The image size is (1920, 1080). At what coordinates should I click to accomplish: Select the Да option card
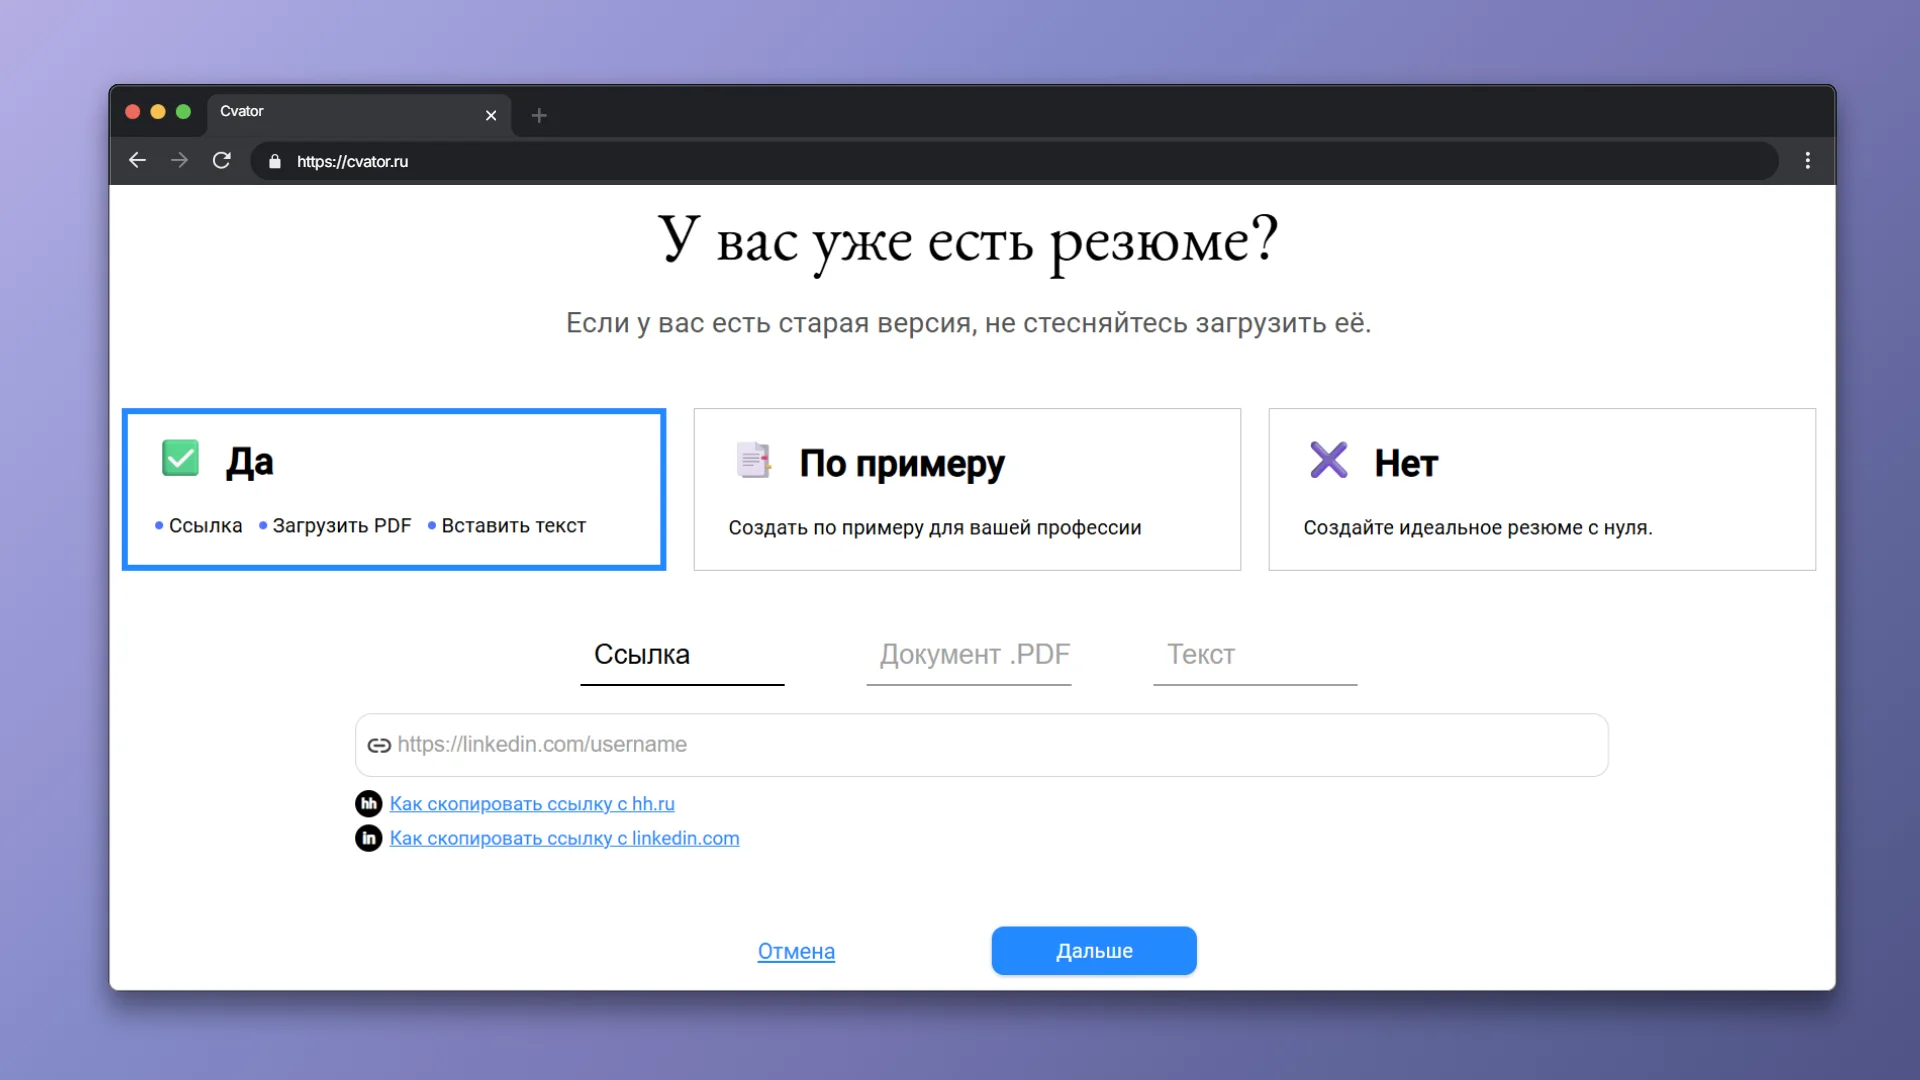click(393, 489)
